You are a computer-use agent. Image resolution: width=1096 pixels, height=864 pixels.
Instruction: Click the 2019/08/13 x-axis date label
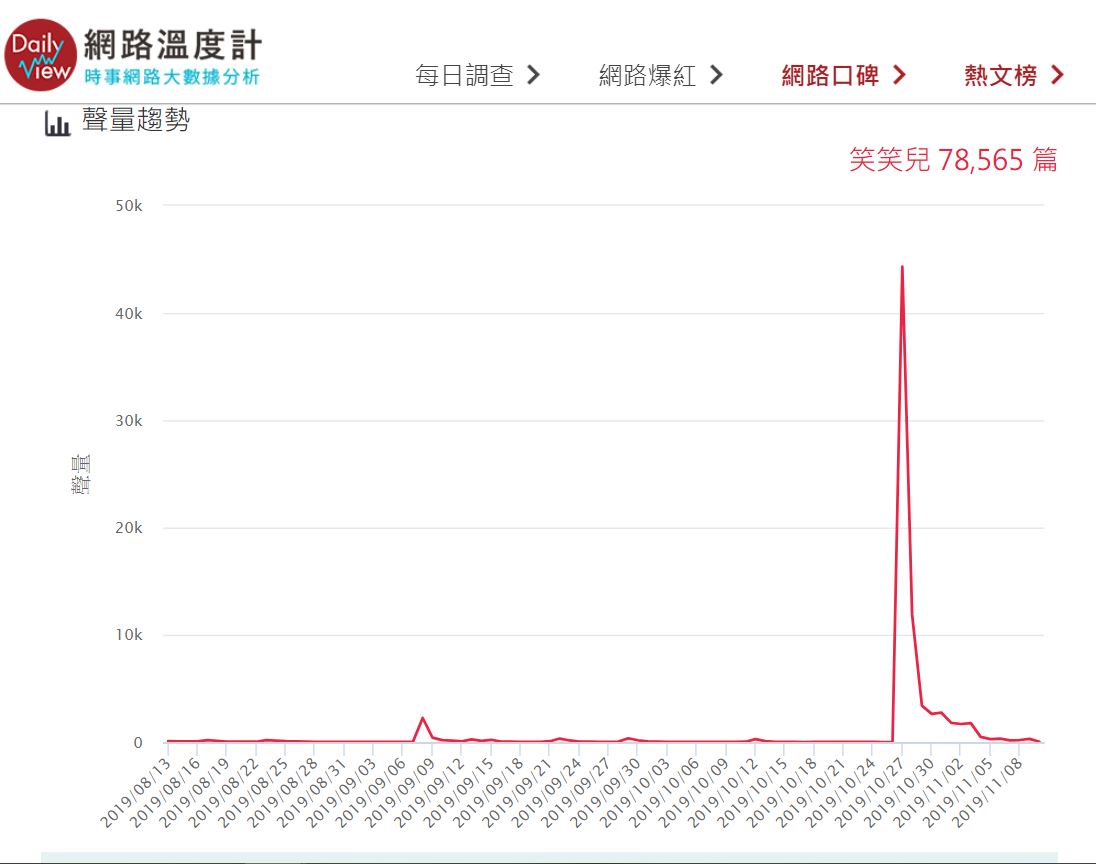coord(136,792)
